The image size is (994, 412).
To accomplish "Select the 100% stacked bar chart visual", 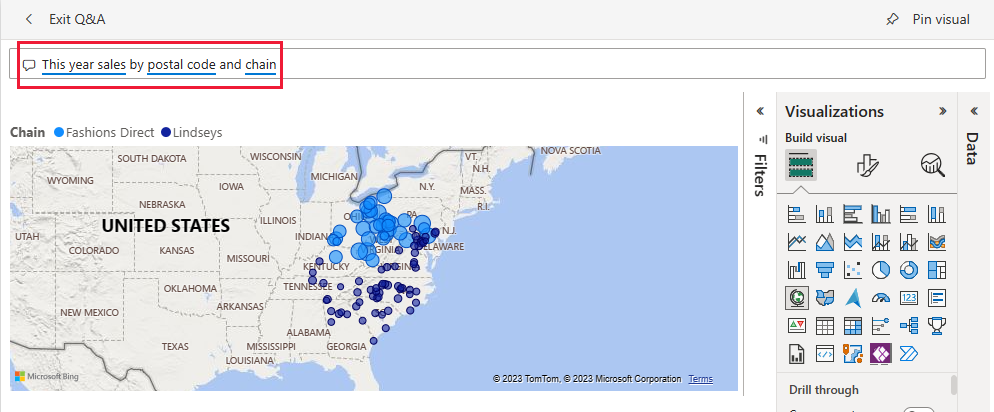I will (x=908, y=214).
